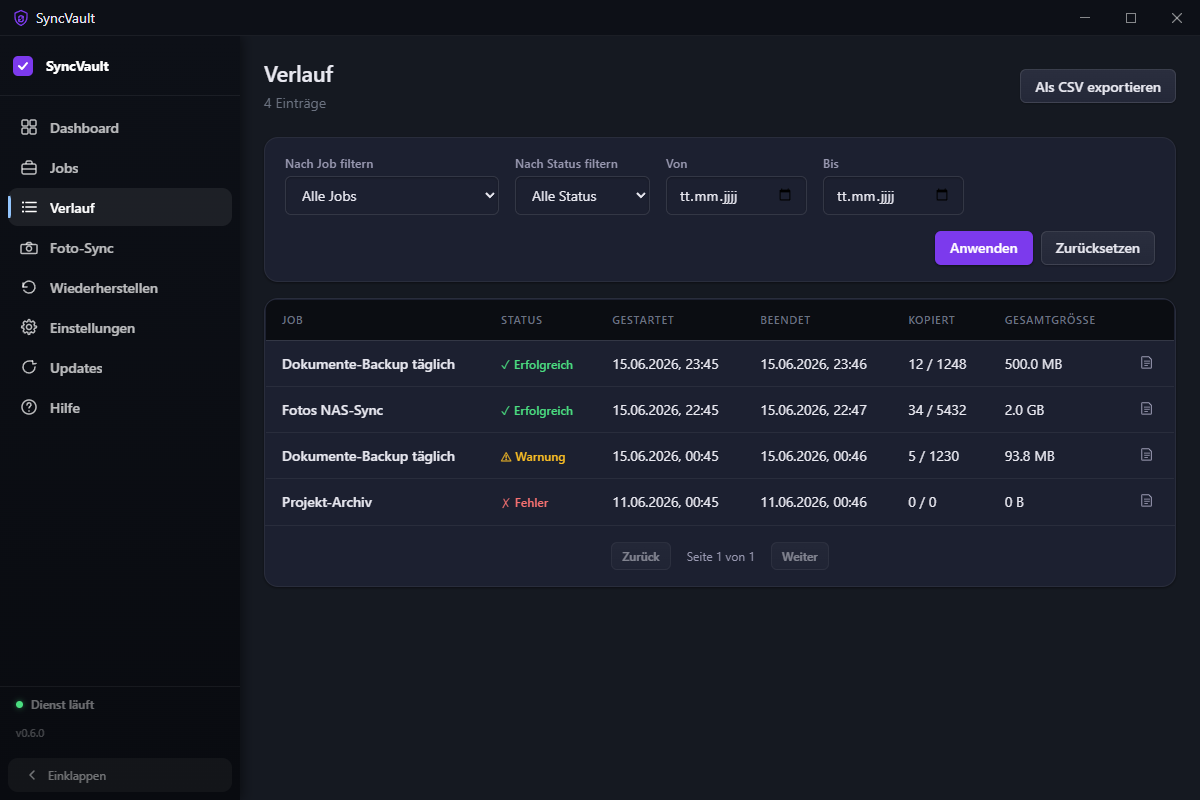Open the Alle Jobs filter dropdown
The image size is (1200, 800).
(x=392, y=196)
